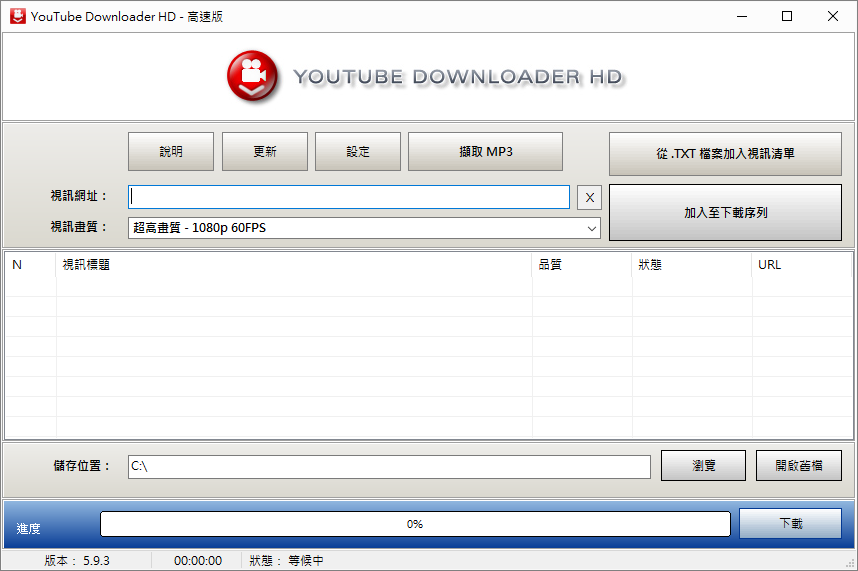Select the URL column header
The width and height of the screenshot is (858, 571).
(x=800, y=265)
